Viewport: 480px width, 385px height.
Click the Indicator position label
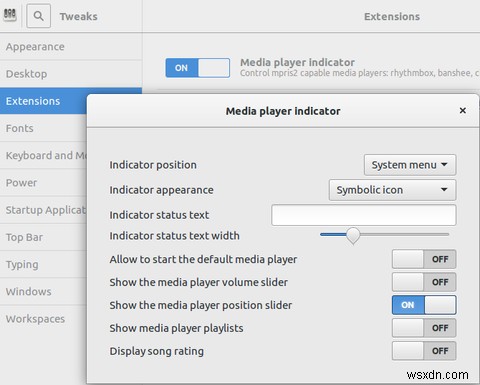click(x=153, y=165)
